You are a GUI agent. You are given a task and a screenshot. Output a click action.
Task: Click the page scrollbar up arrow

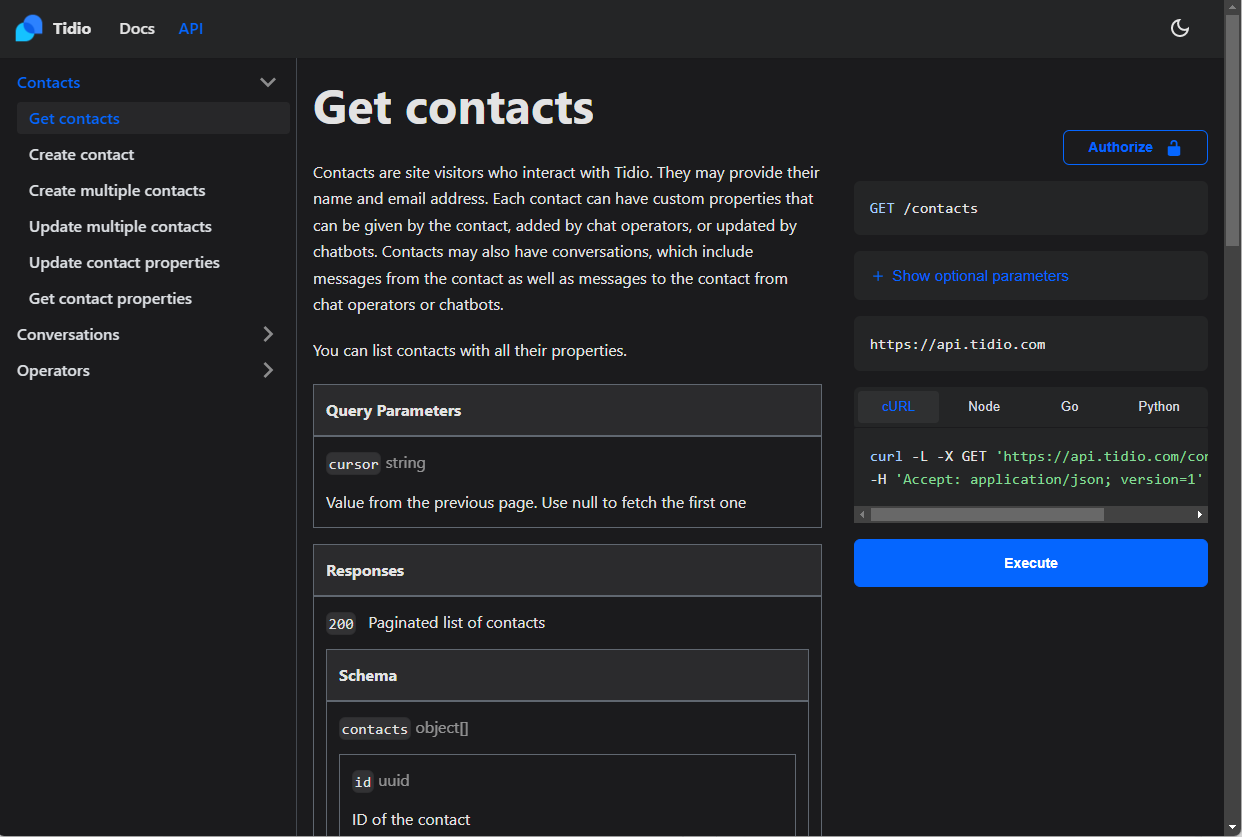point(1233,8)
